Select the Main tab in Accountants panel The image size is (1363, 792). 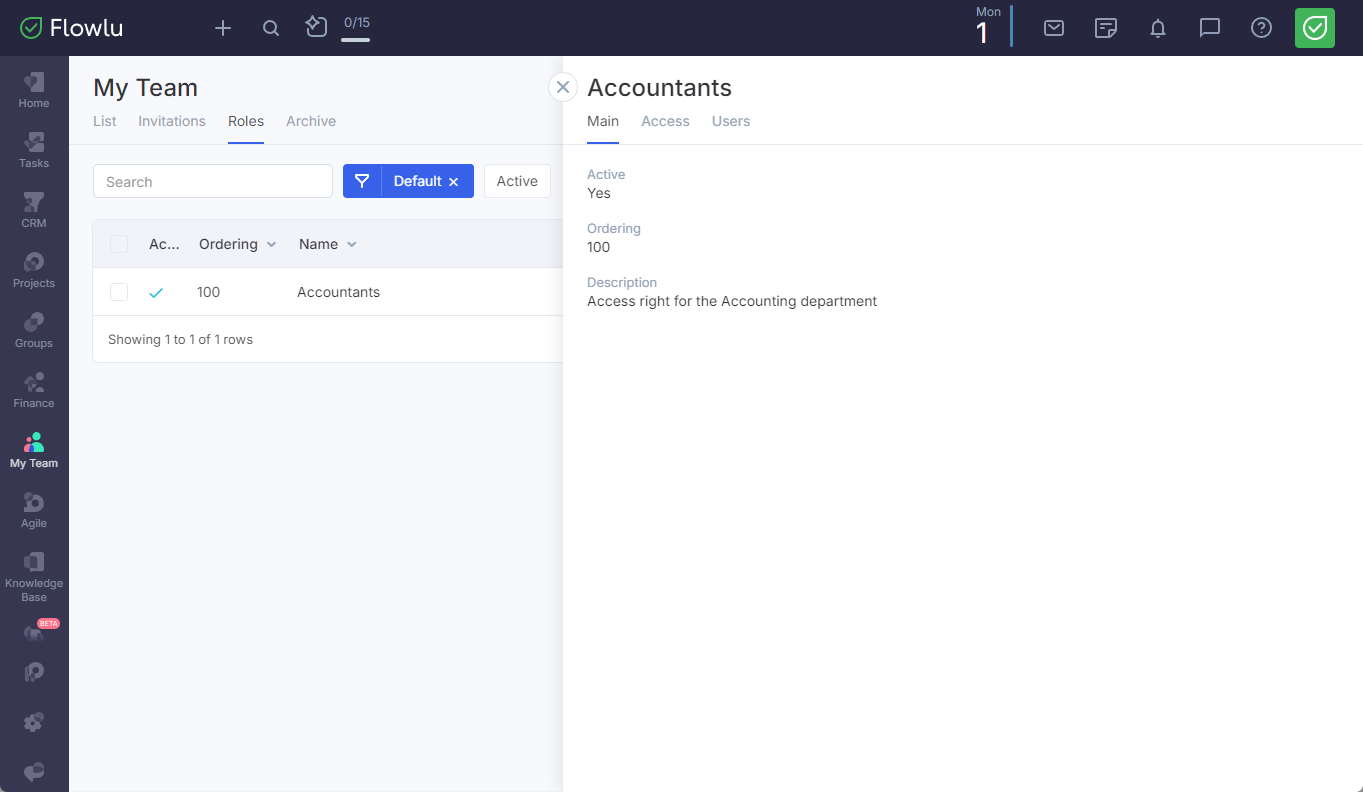pyautogui.click(x=603, y=121)
